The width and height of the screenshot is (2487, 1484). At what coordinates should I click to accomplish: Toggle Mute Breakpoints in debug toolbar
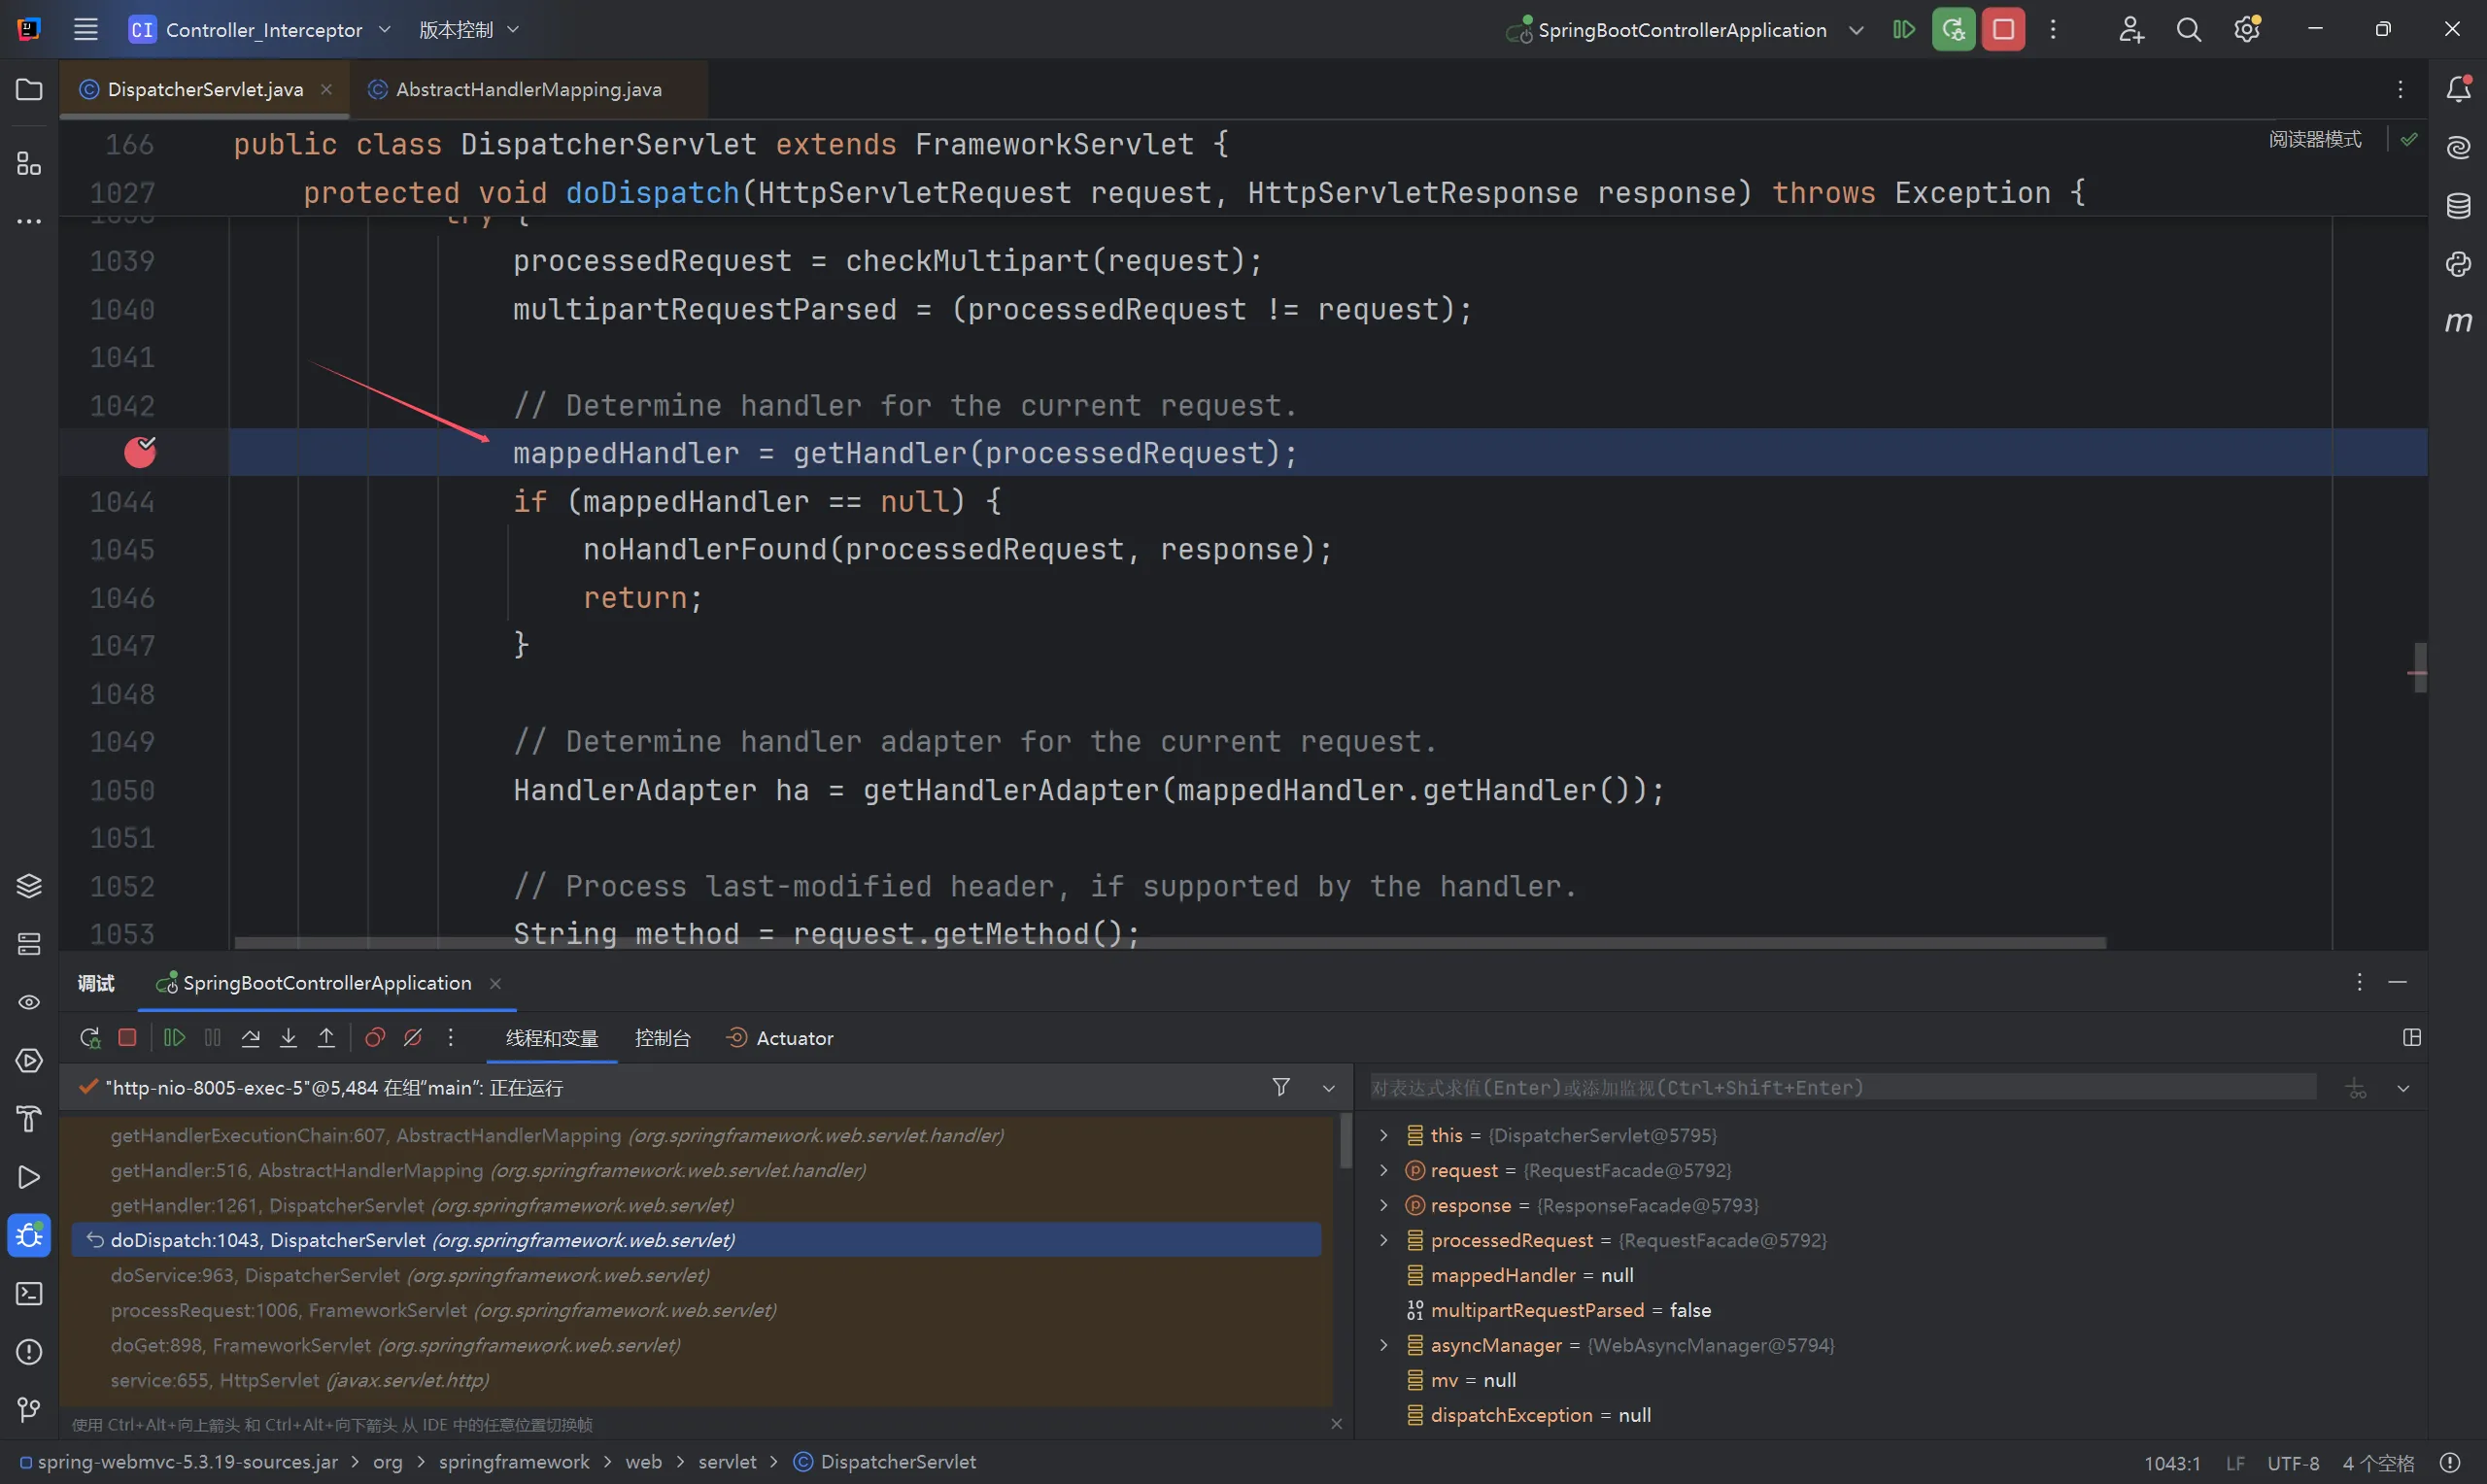click(x=412, y=1038)
